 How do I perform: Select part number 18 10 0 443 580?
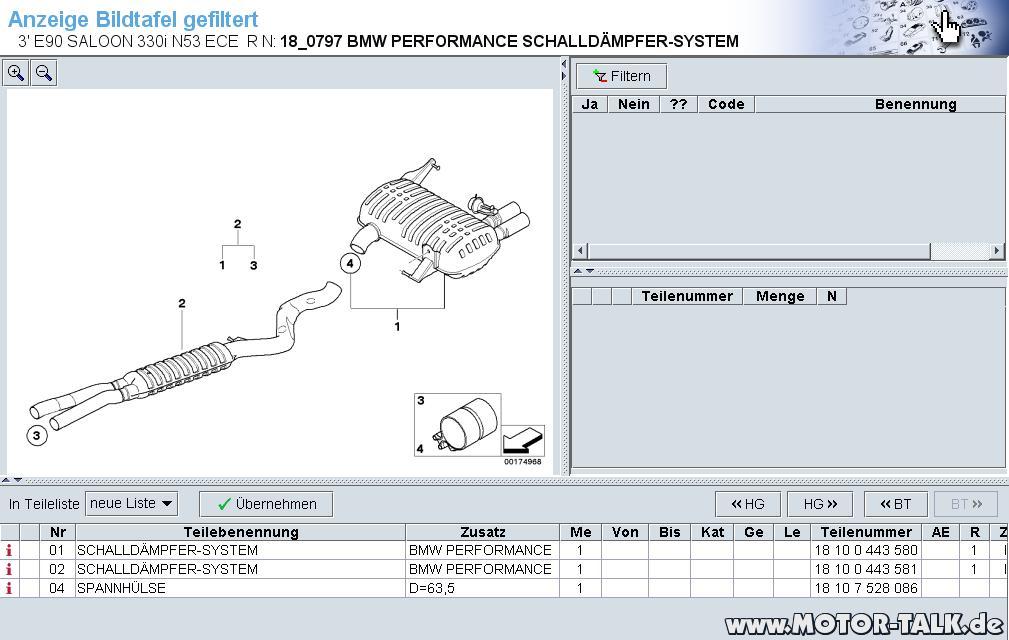click(x=866, y=551)
